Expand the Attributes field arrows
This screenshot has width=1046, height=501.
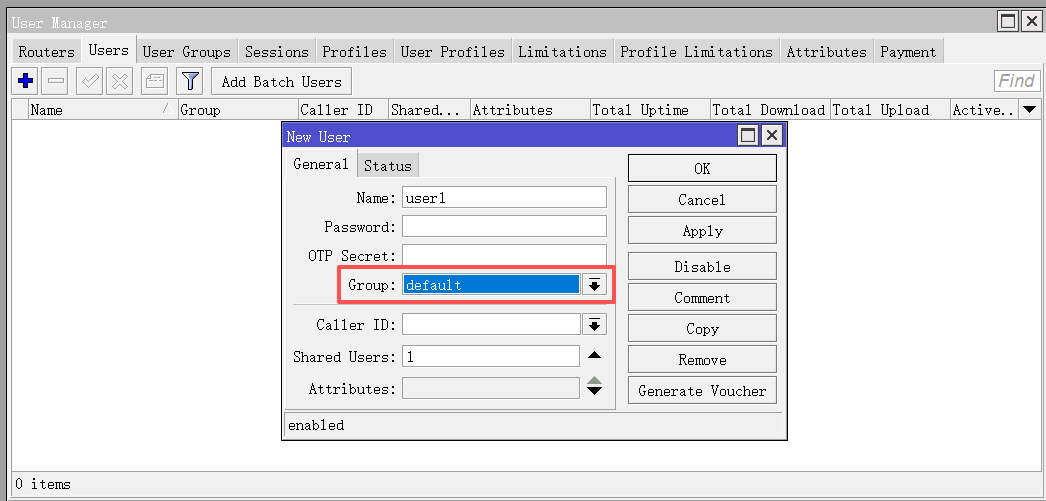tap(594, 386)
